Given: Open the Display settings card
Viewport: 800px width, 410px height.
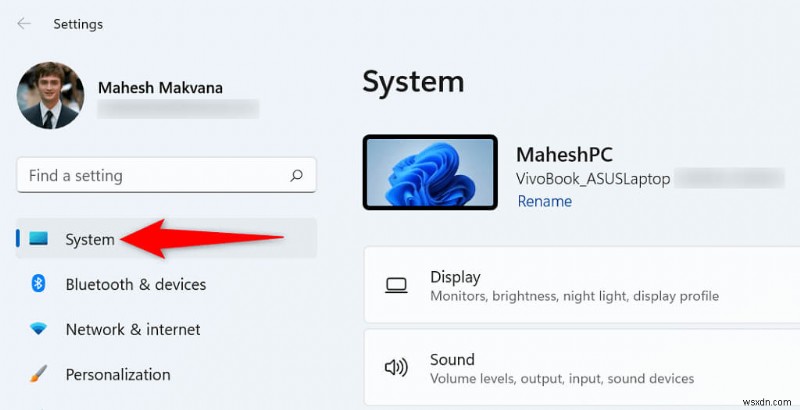Looking at the screenshot, I should [x=582, y=285].
